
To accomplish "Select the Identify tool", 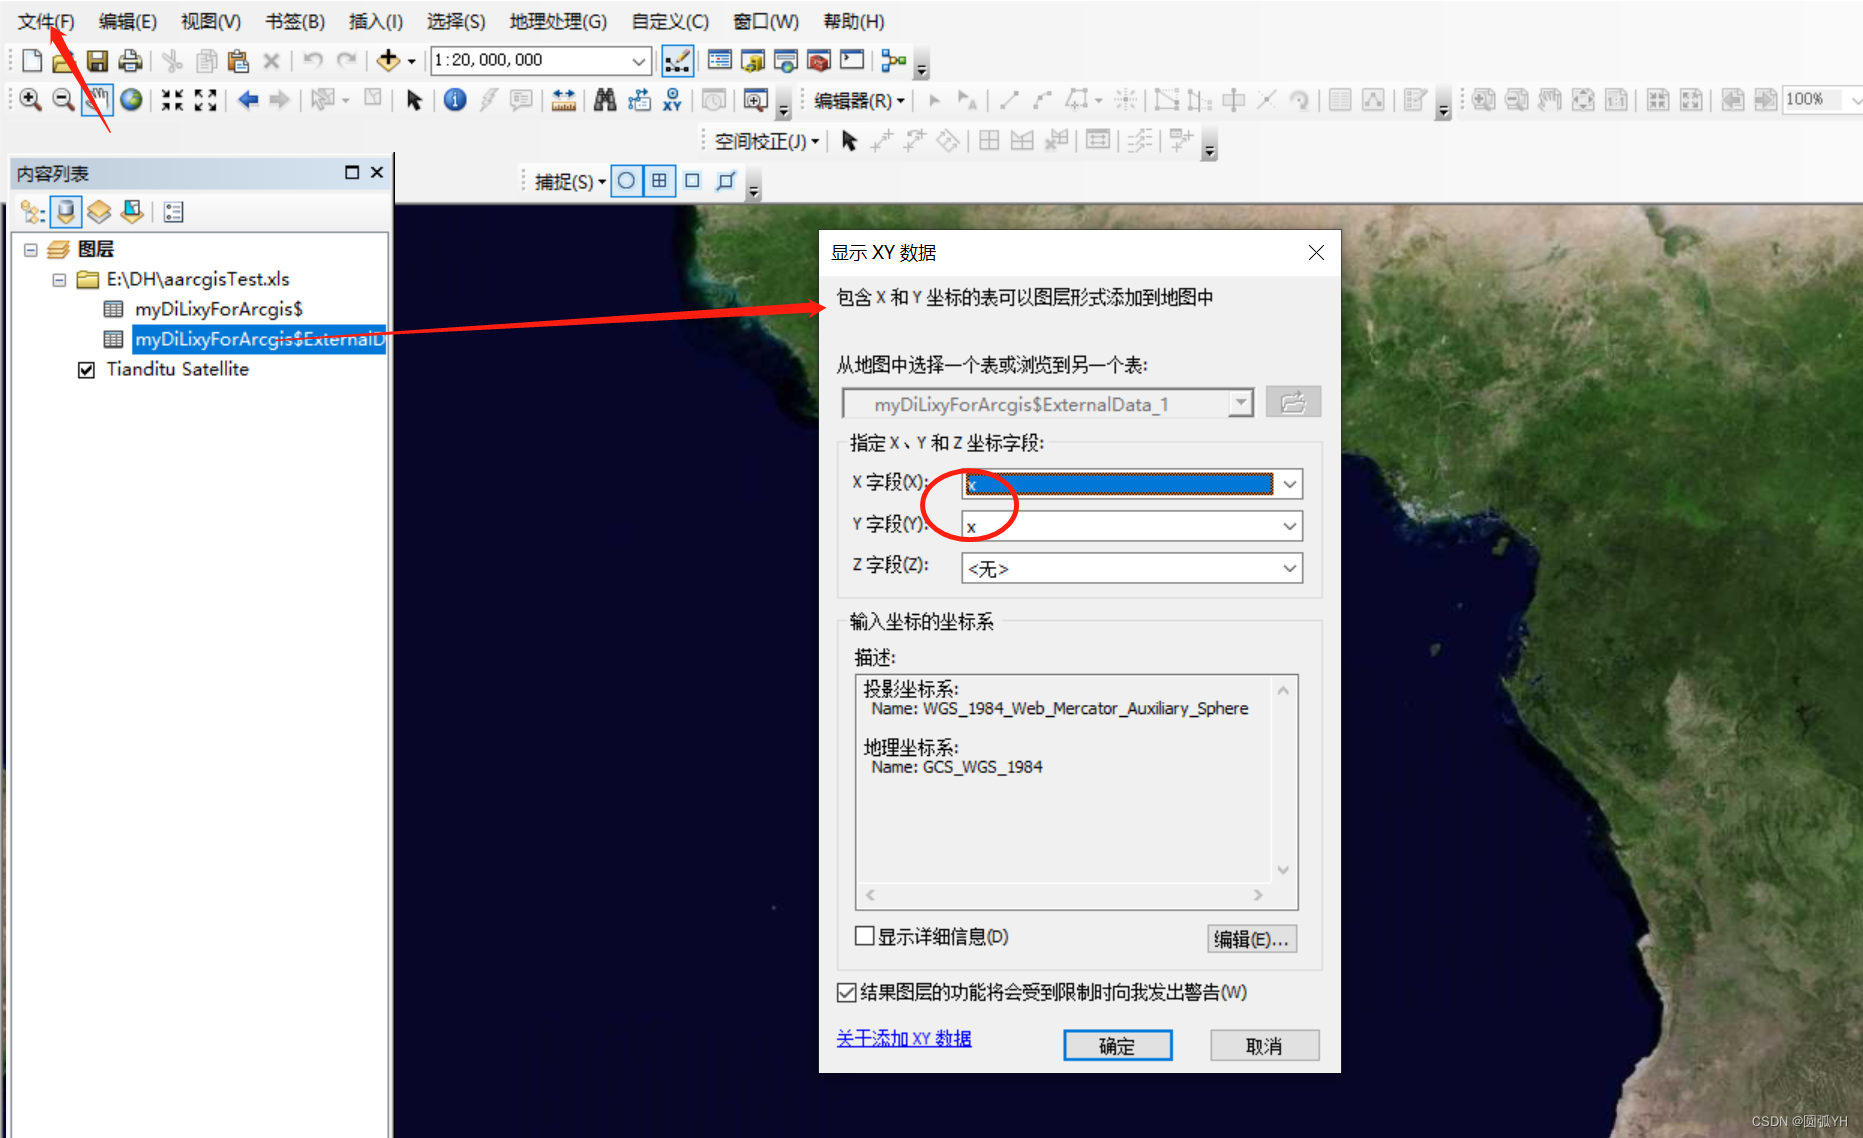I will [x=455, y=100].
